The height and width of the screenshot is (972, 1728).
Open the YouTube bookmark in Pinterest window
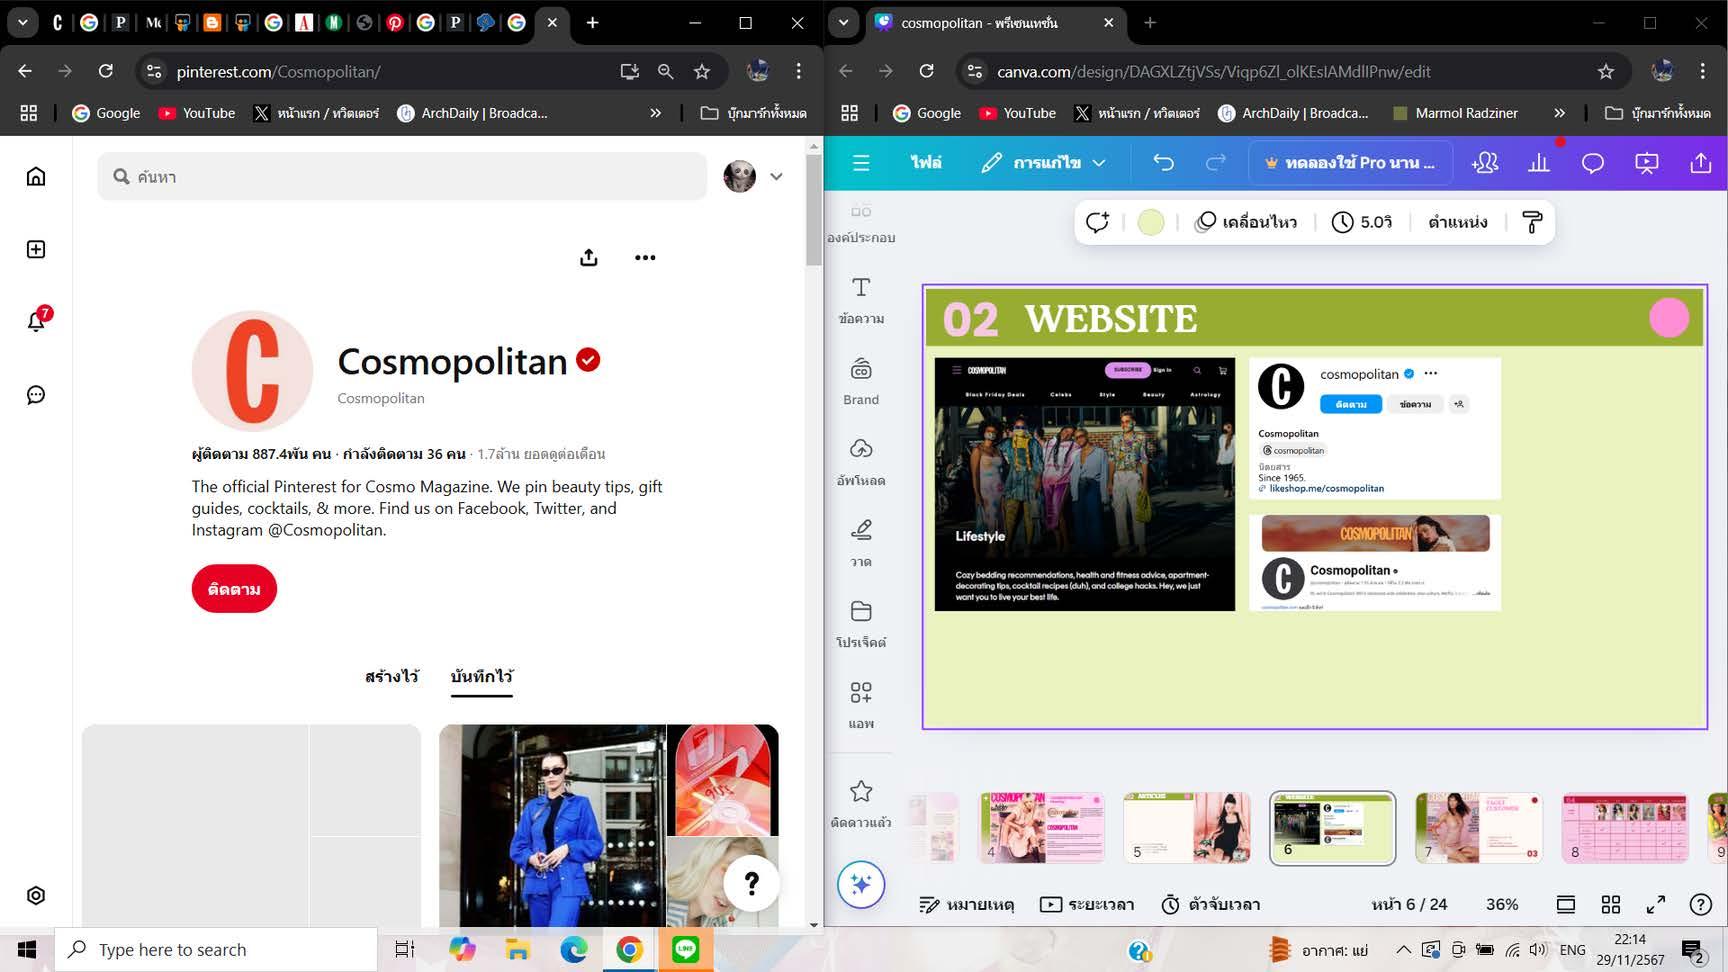[197, 113]
